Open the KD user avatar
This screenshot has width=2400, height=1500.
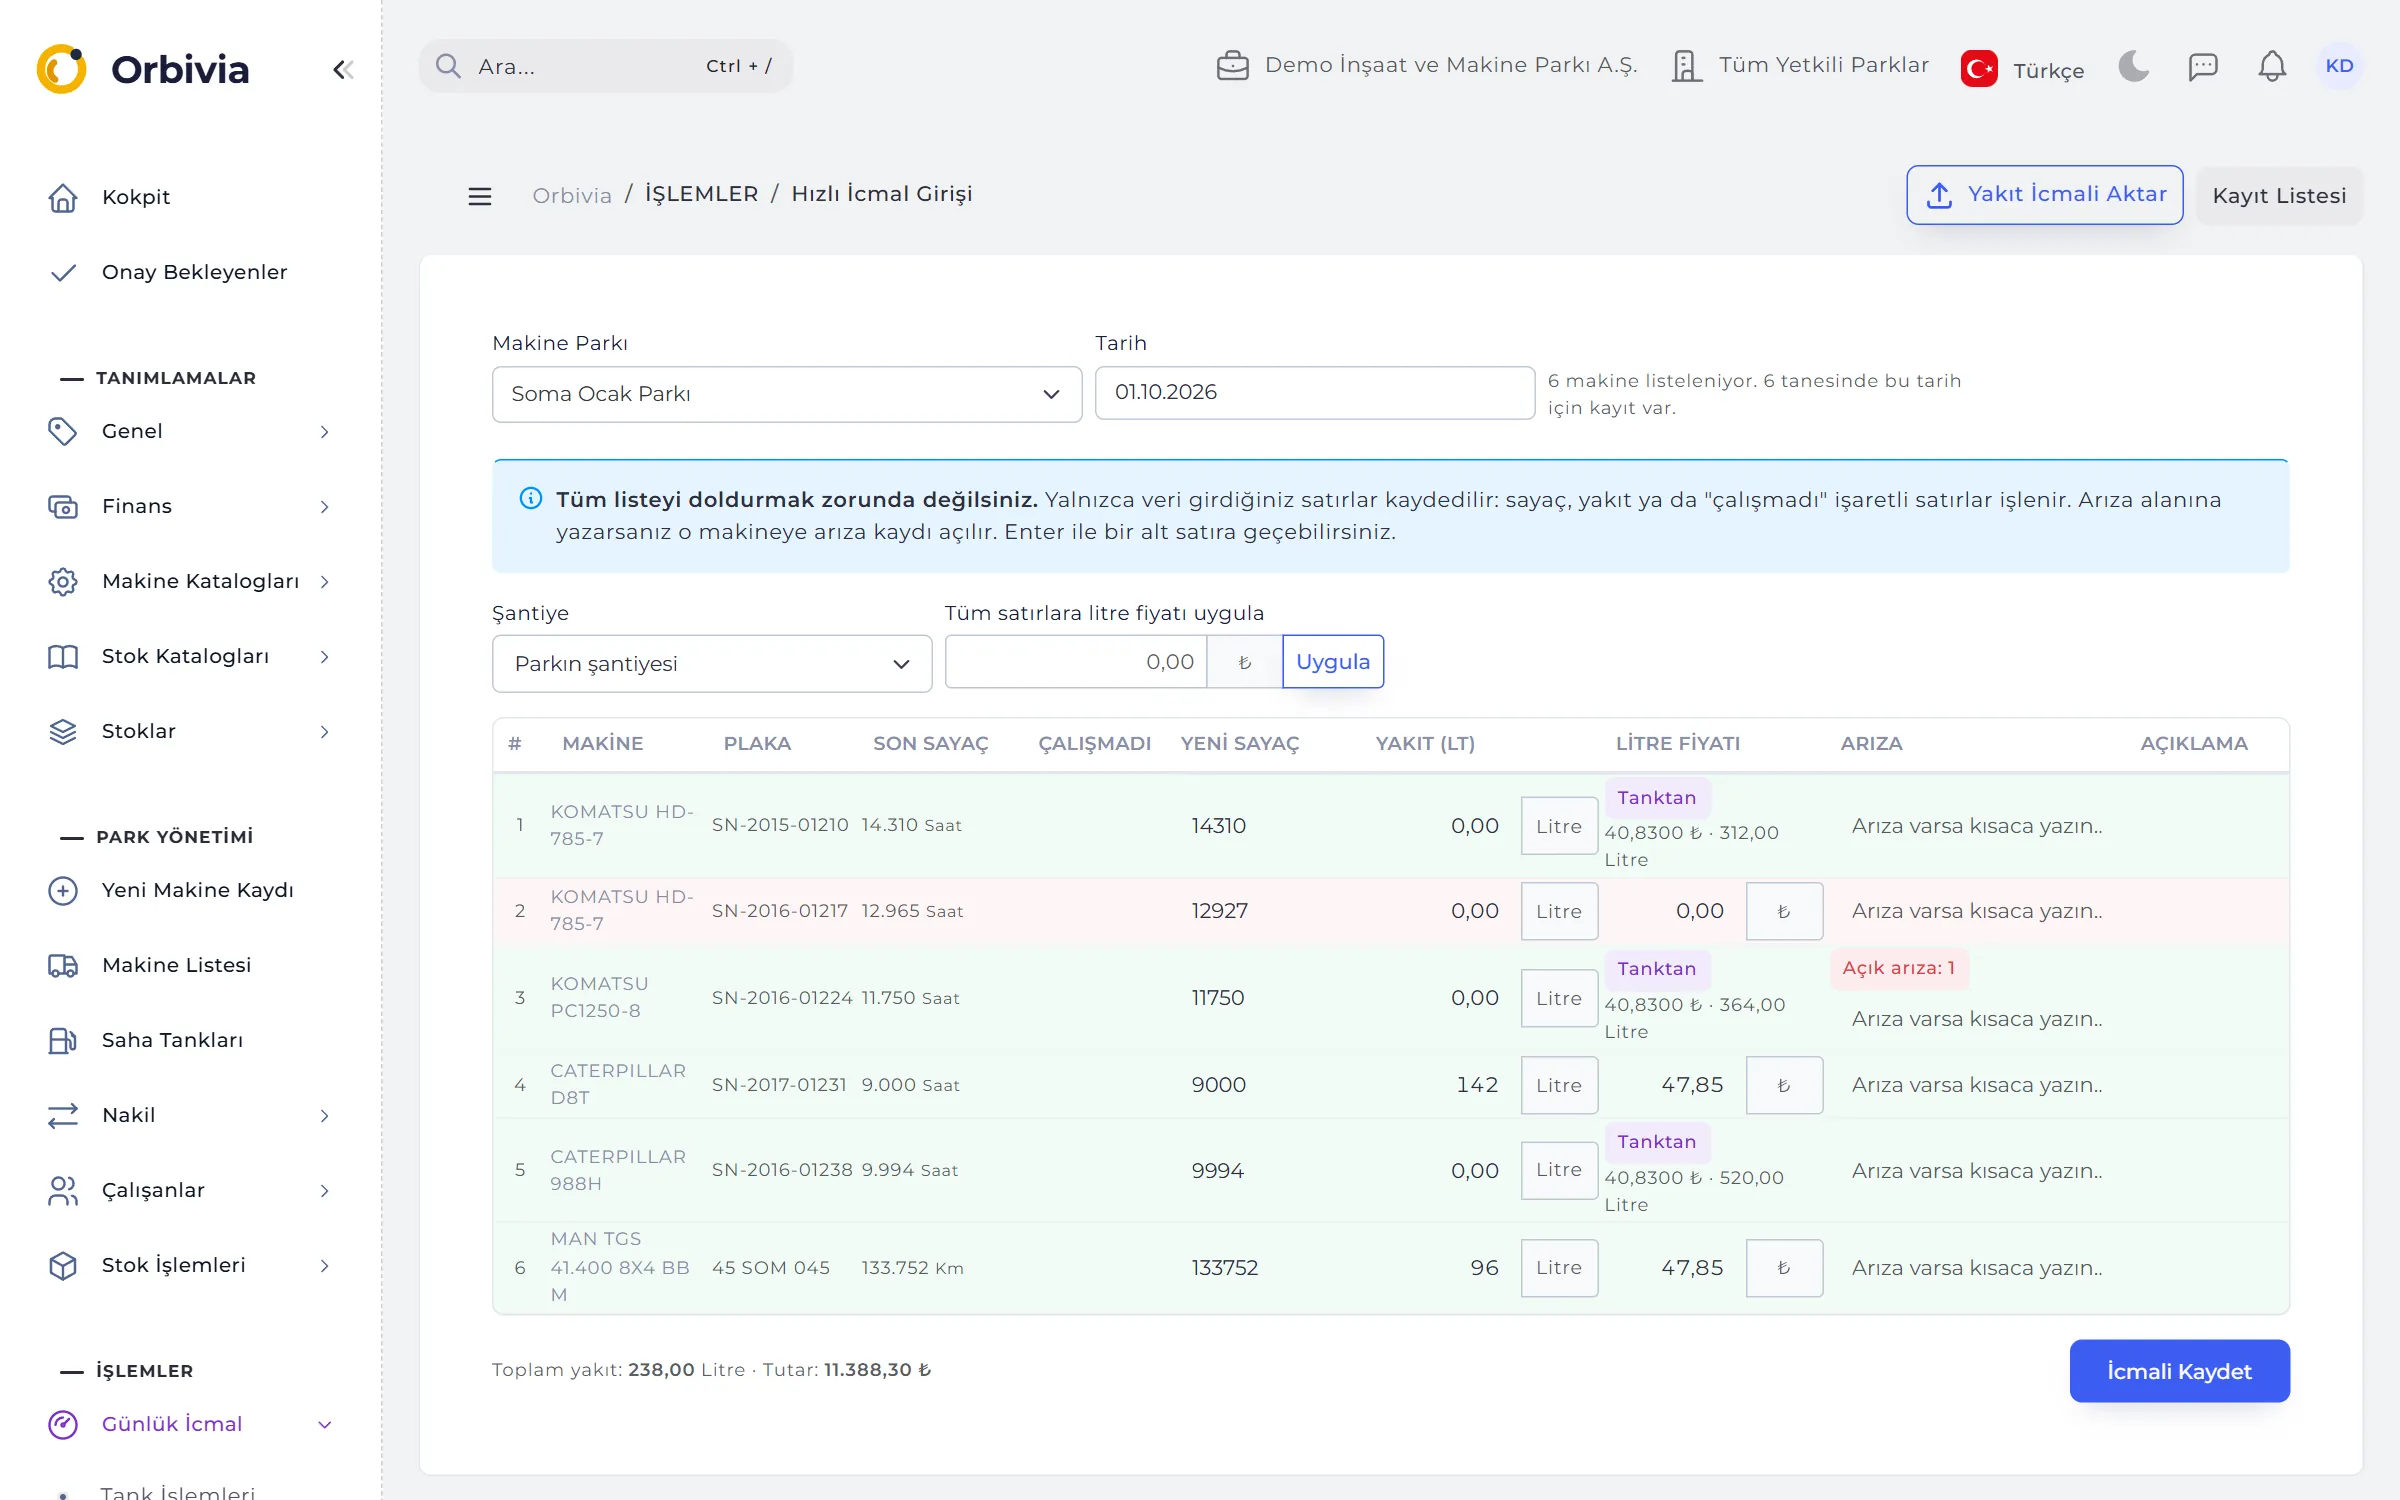pos(2339,66)
